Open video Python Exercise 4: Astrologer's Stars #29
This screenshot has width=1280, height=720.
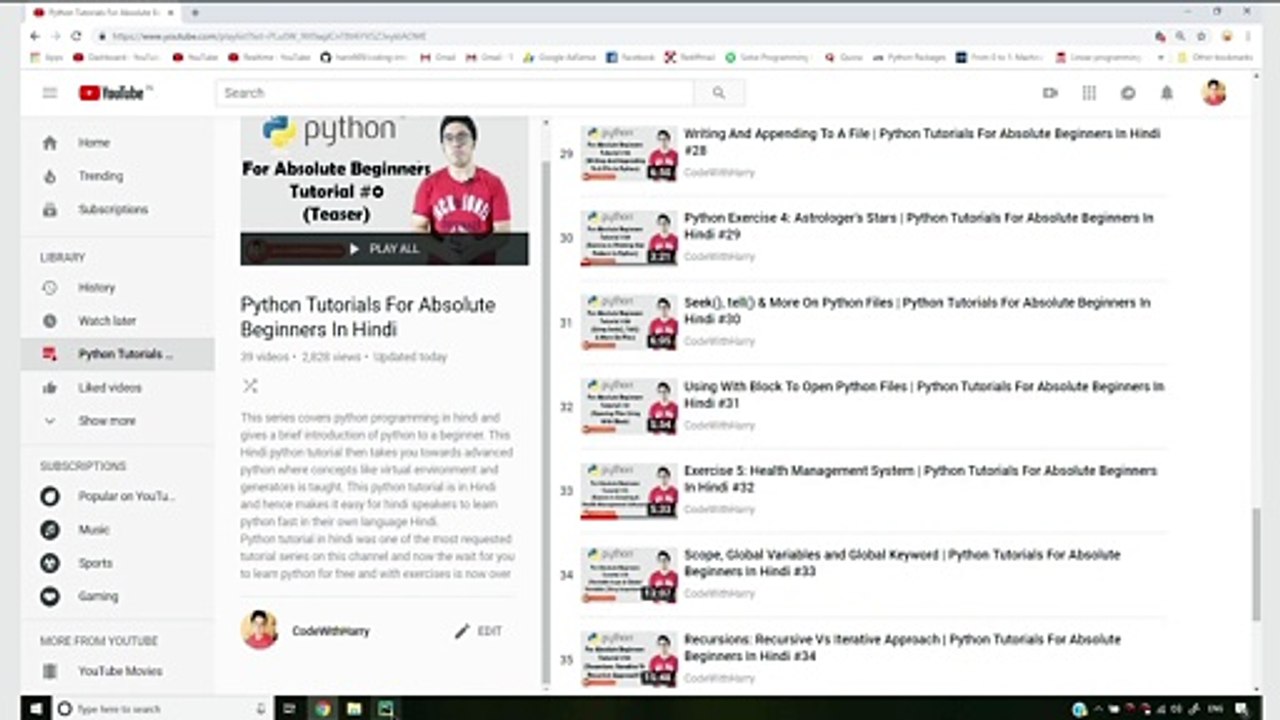tap(918, 226)
